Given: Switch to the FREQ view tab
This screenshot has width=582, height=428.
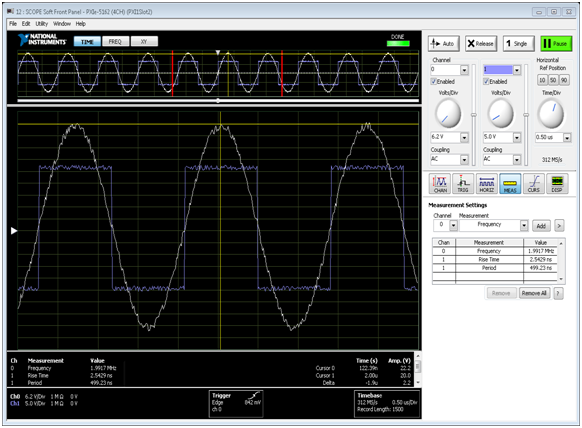Looking at the screenshot, I should point(115,42).
